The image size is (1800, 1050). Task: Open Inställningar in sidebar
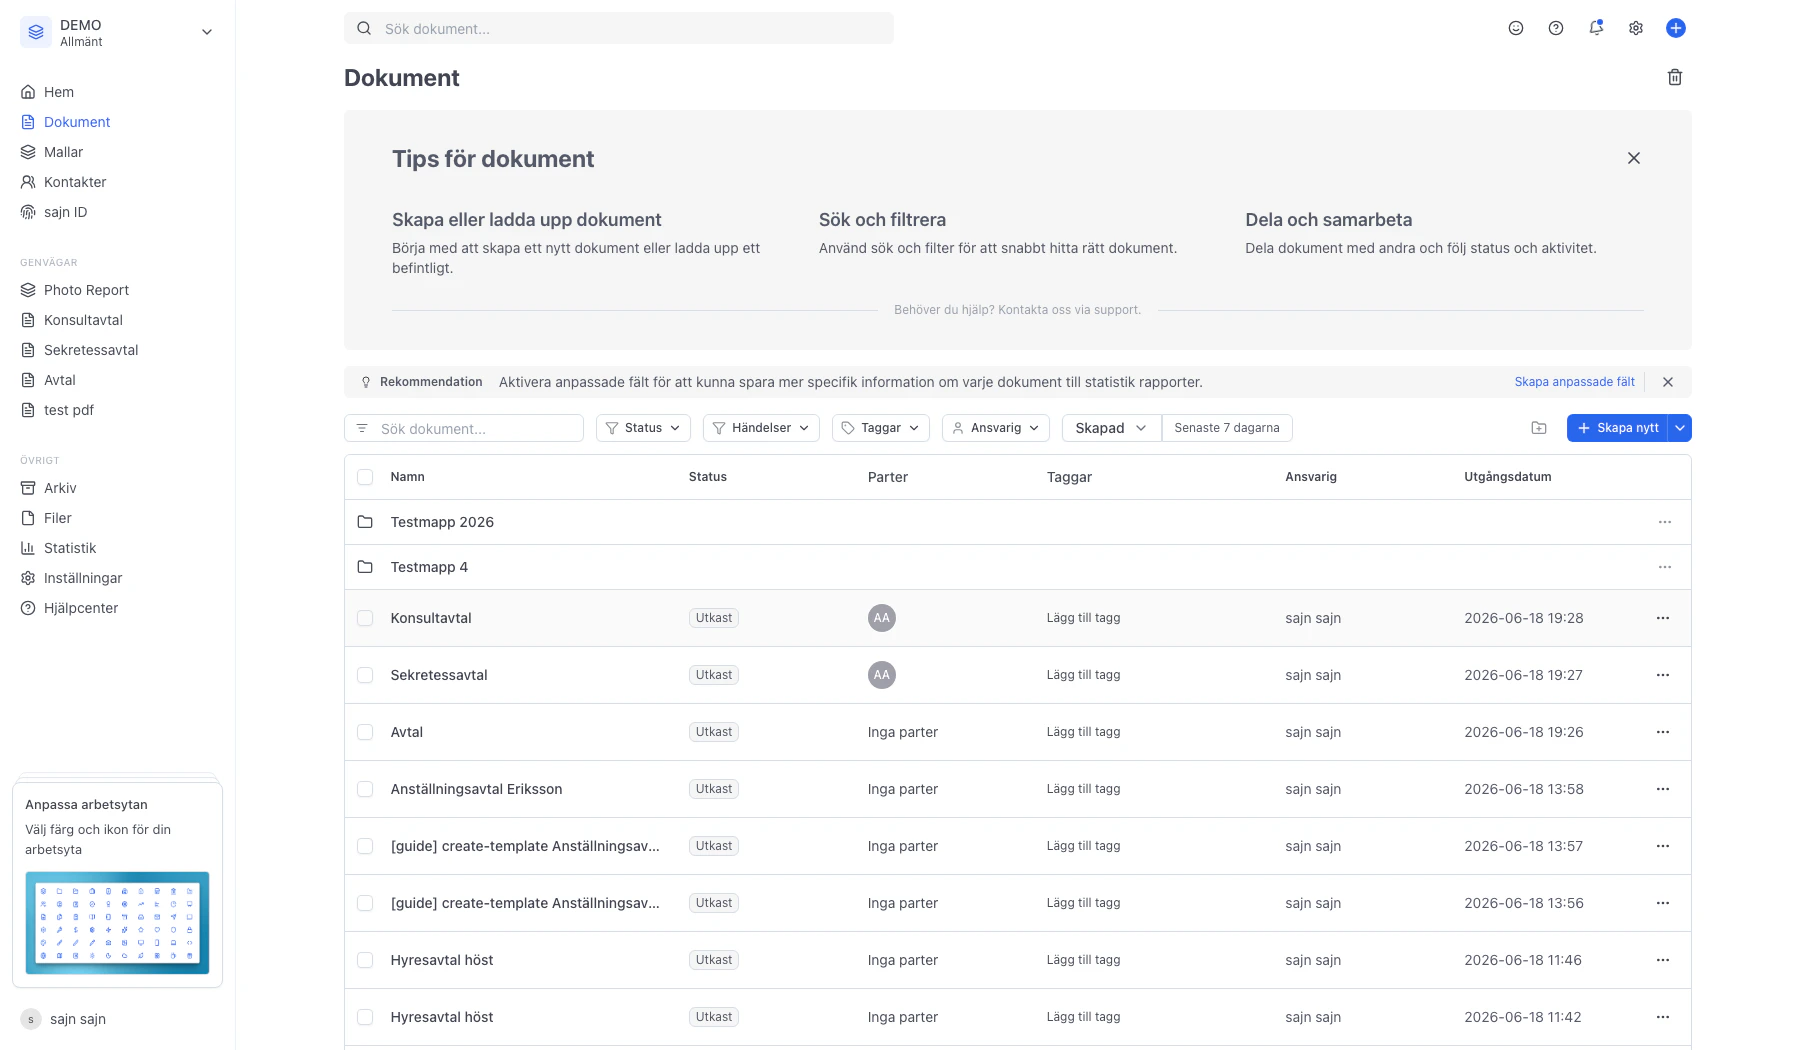(83, 578)
